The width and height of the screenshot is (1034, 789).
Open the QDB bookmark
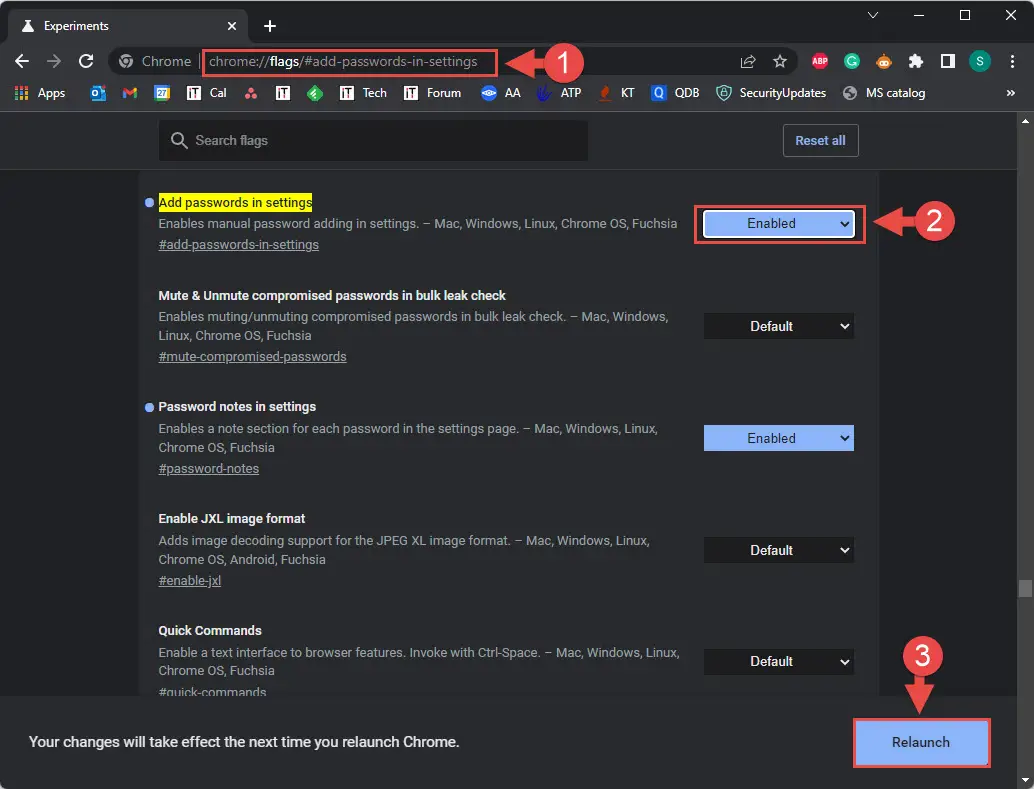click(675, 93)
